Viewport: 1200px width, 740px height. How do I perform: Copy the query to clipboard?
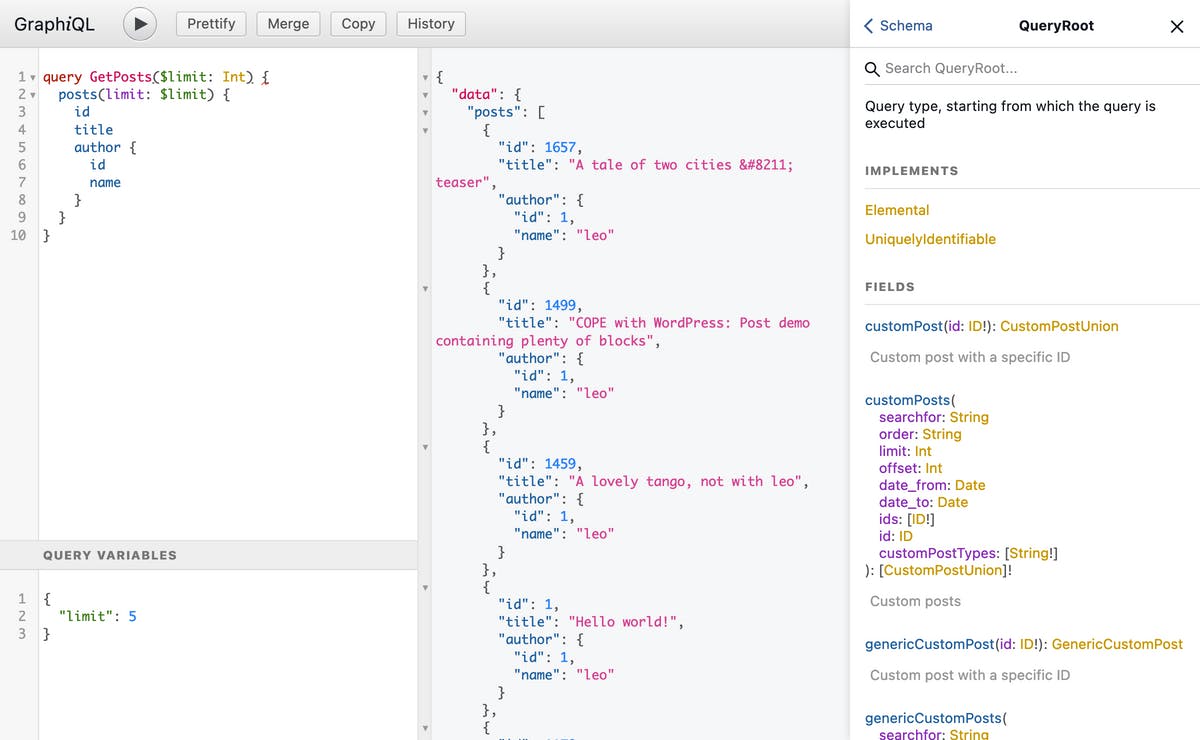tap(357, 23)
